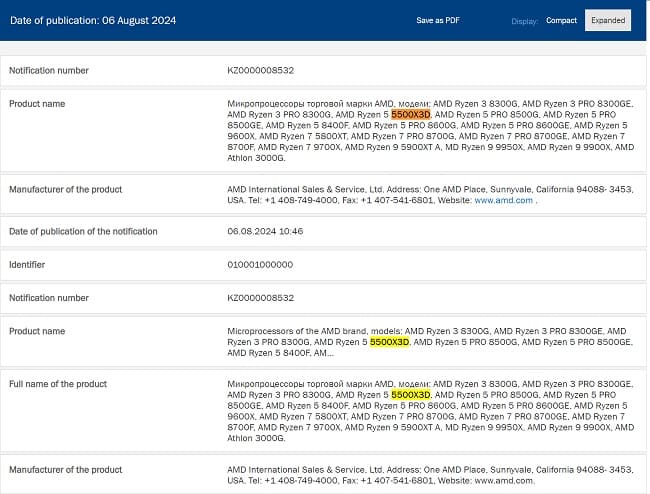Click yellow 5500X3D in English product name

click(x=389, y=342)
